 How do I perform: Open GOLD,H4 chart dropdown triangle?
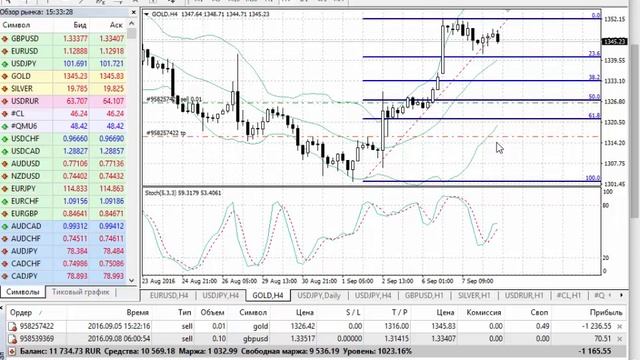146,14
